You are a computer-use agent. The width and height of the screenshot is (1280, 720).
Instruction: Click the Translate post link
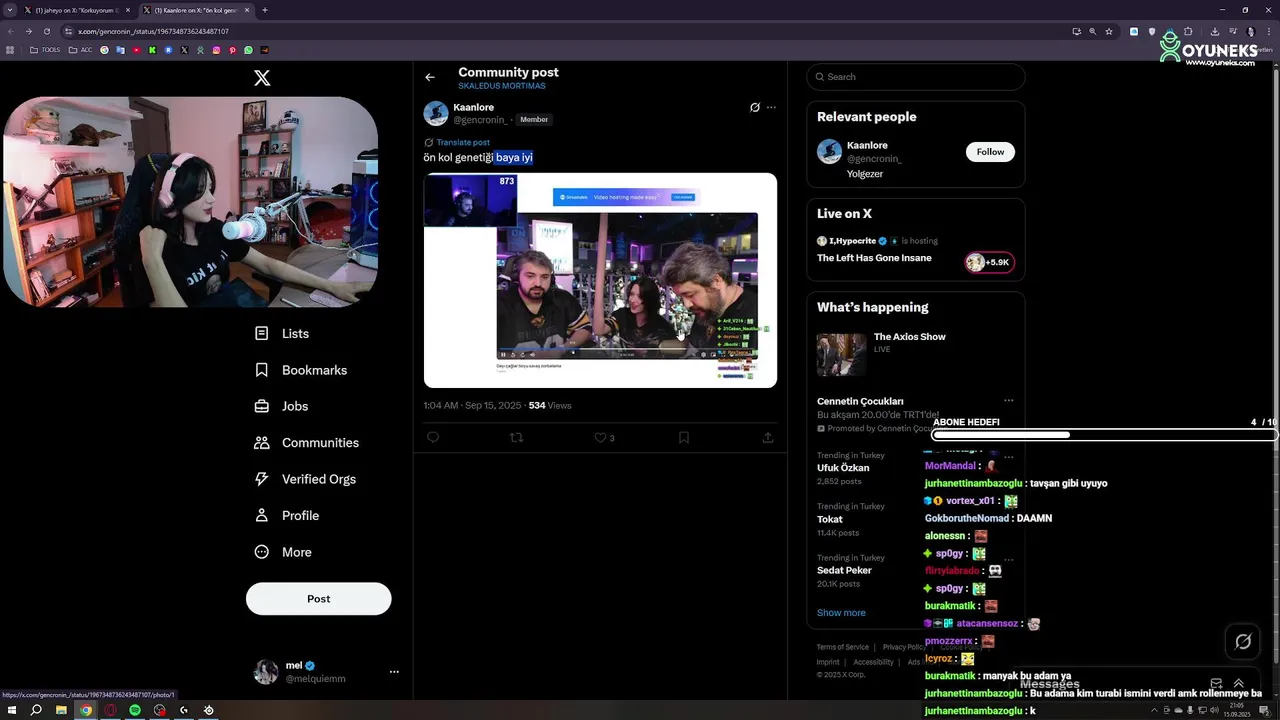coord(463,142)
